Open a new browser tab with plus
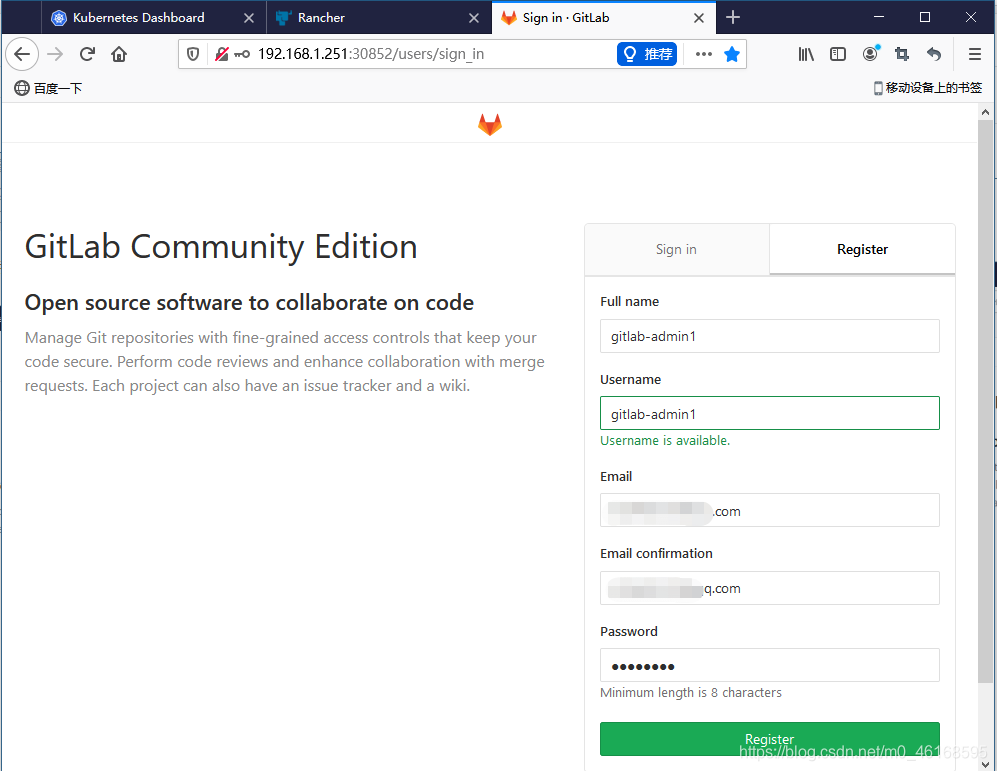The width and height of the screenshot is (997, 771). 732,17
